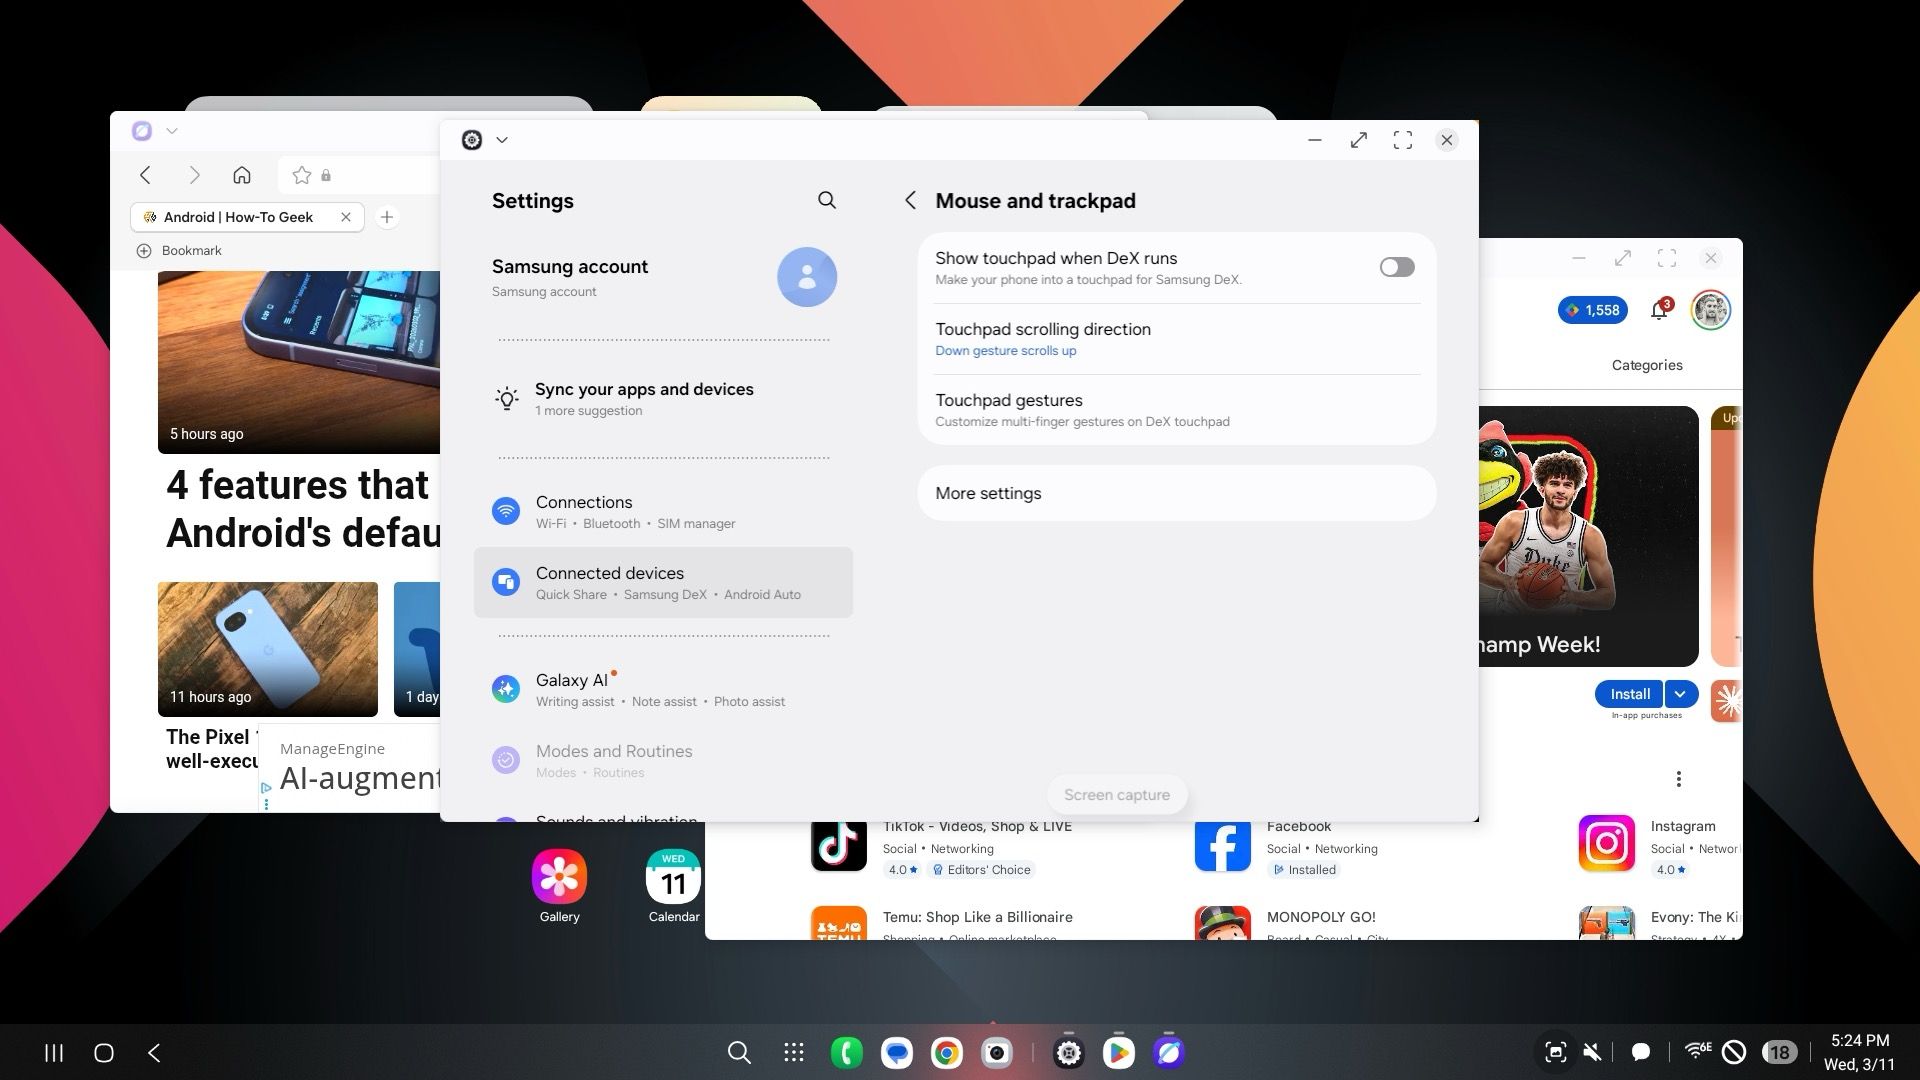Open apps grid drawer in taskbar
1920x1080 pixels.
point(794,1053)
